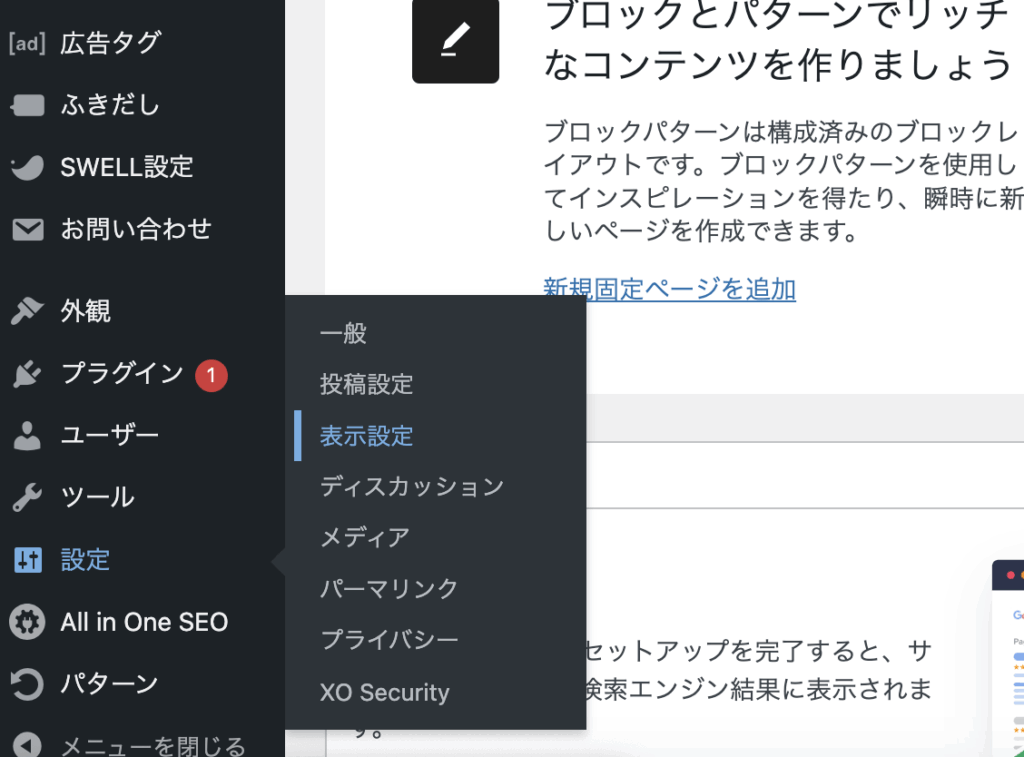Open the 設定 menu in sidebar
1024x757 pixels.
(85, 560)
